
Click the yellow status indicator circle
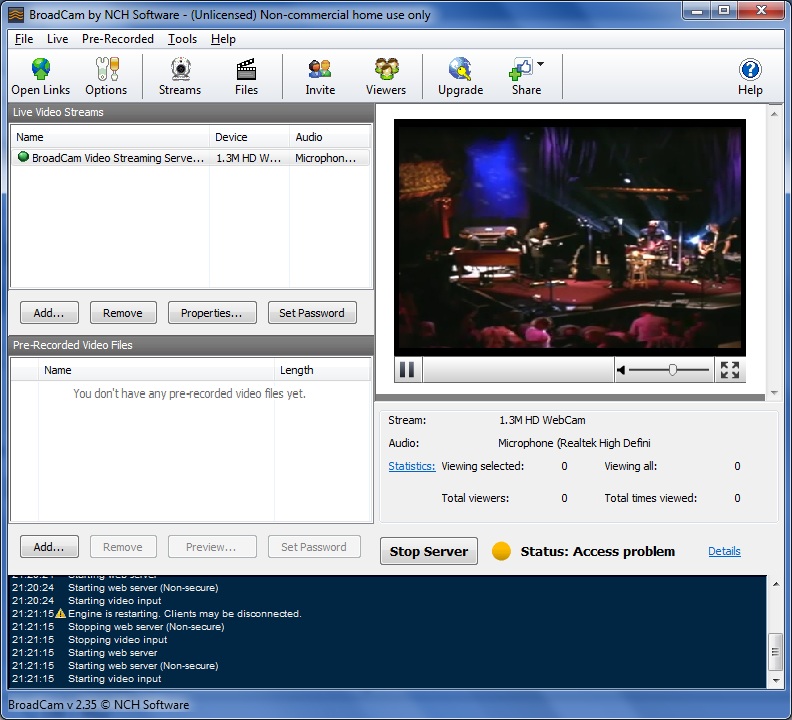(501, 551)
